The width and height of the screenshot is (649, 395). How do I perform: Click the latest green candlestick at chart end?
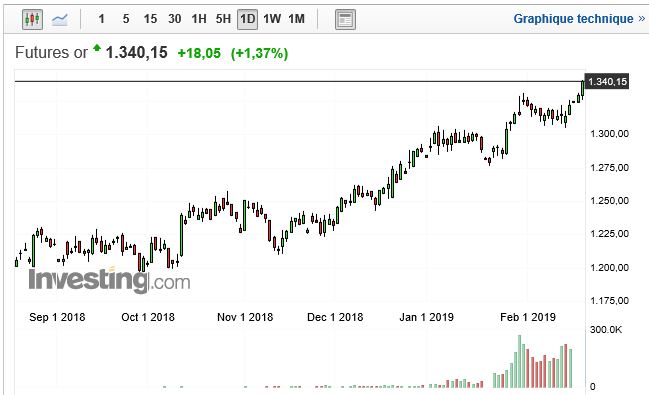point(583,89)
